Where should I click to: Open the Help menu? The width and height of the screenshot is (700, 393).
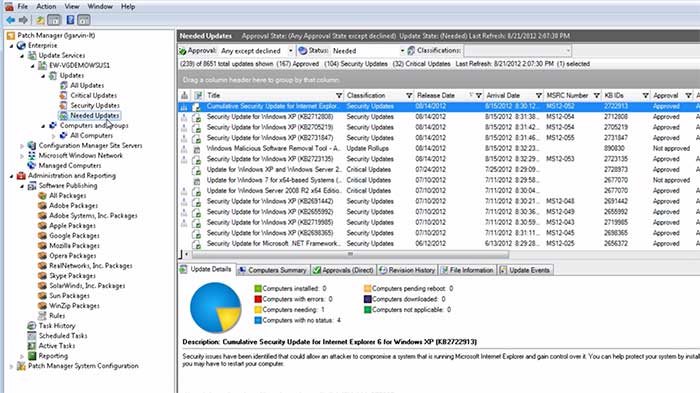(x=128, y=7)
